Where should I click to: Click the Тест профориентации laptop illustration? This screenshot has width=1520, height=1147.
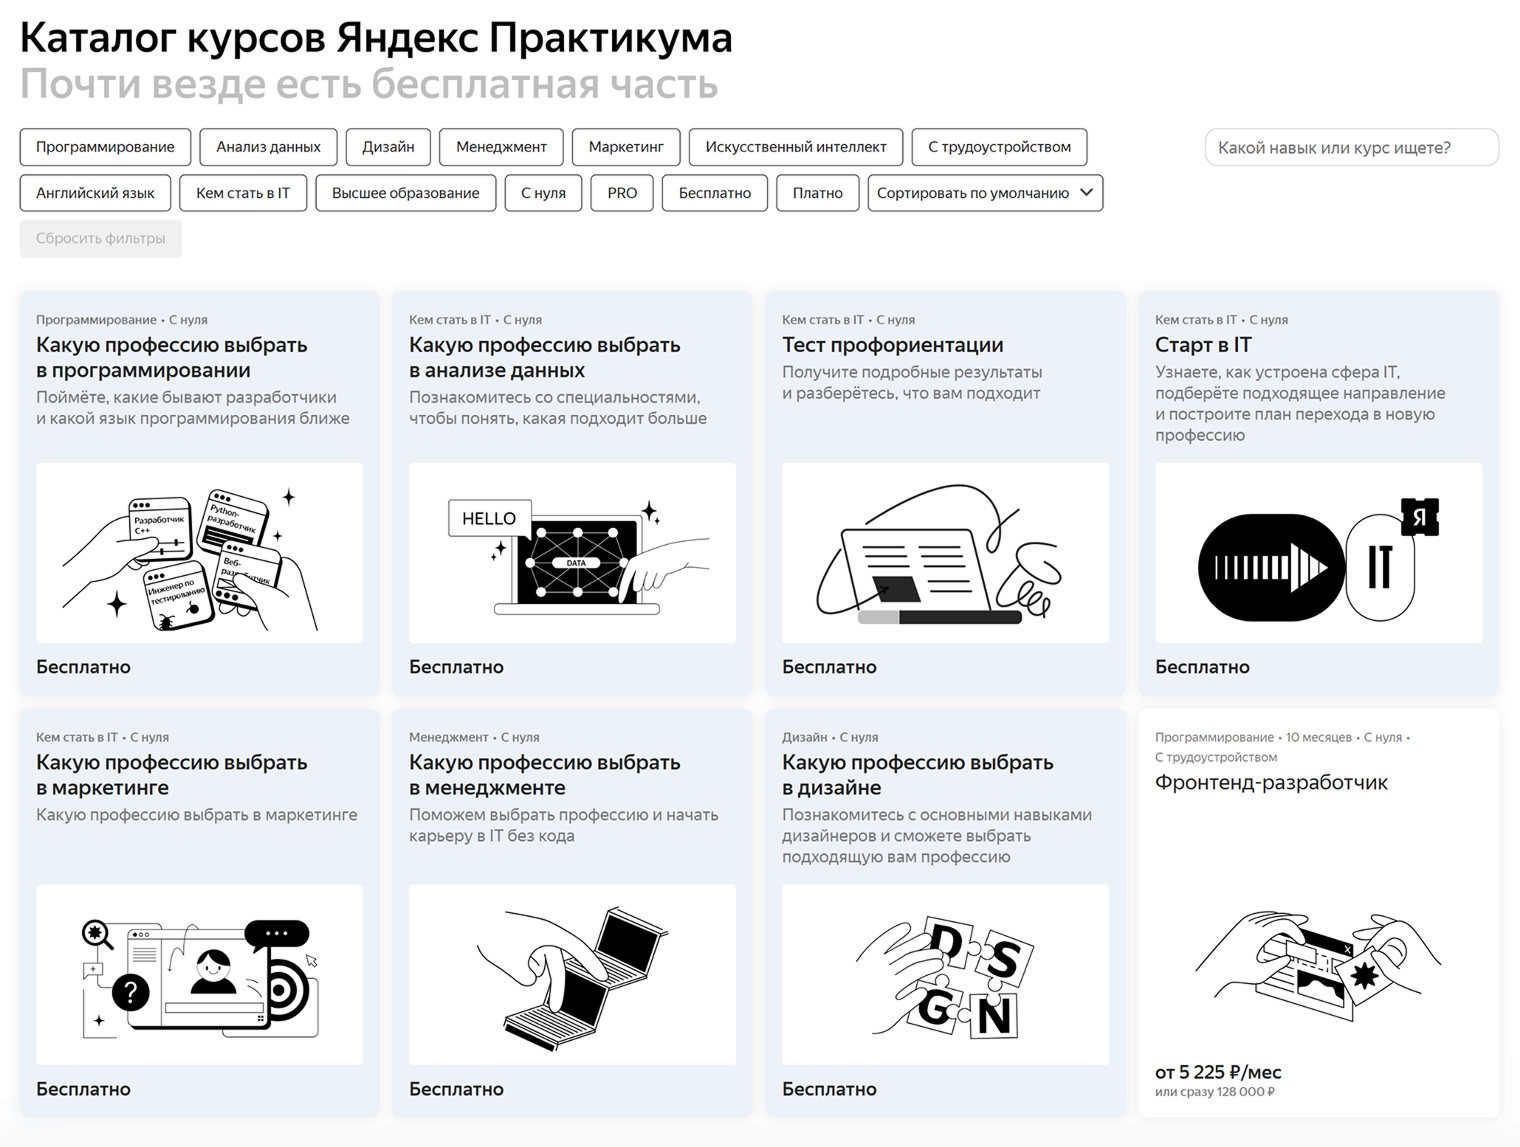tap(945, 553)
